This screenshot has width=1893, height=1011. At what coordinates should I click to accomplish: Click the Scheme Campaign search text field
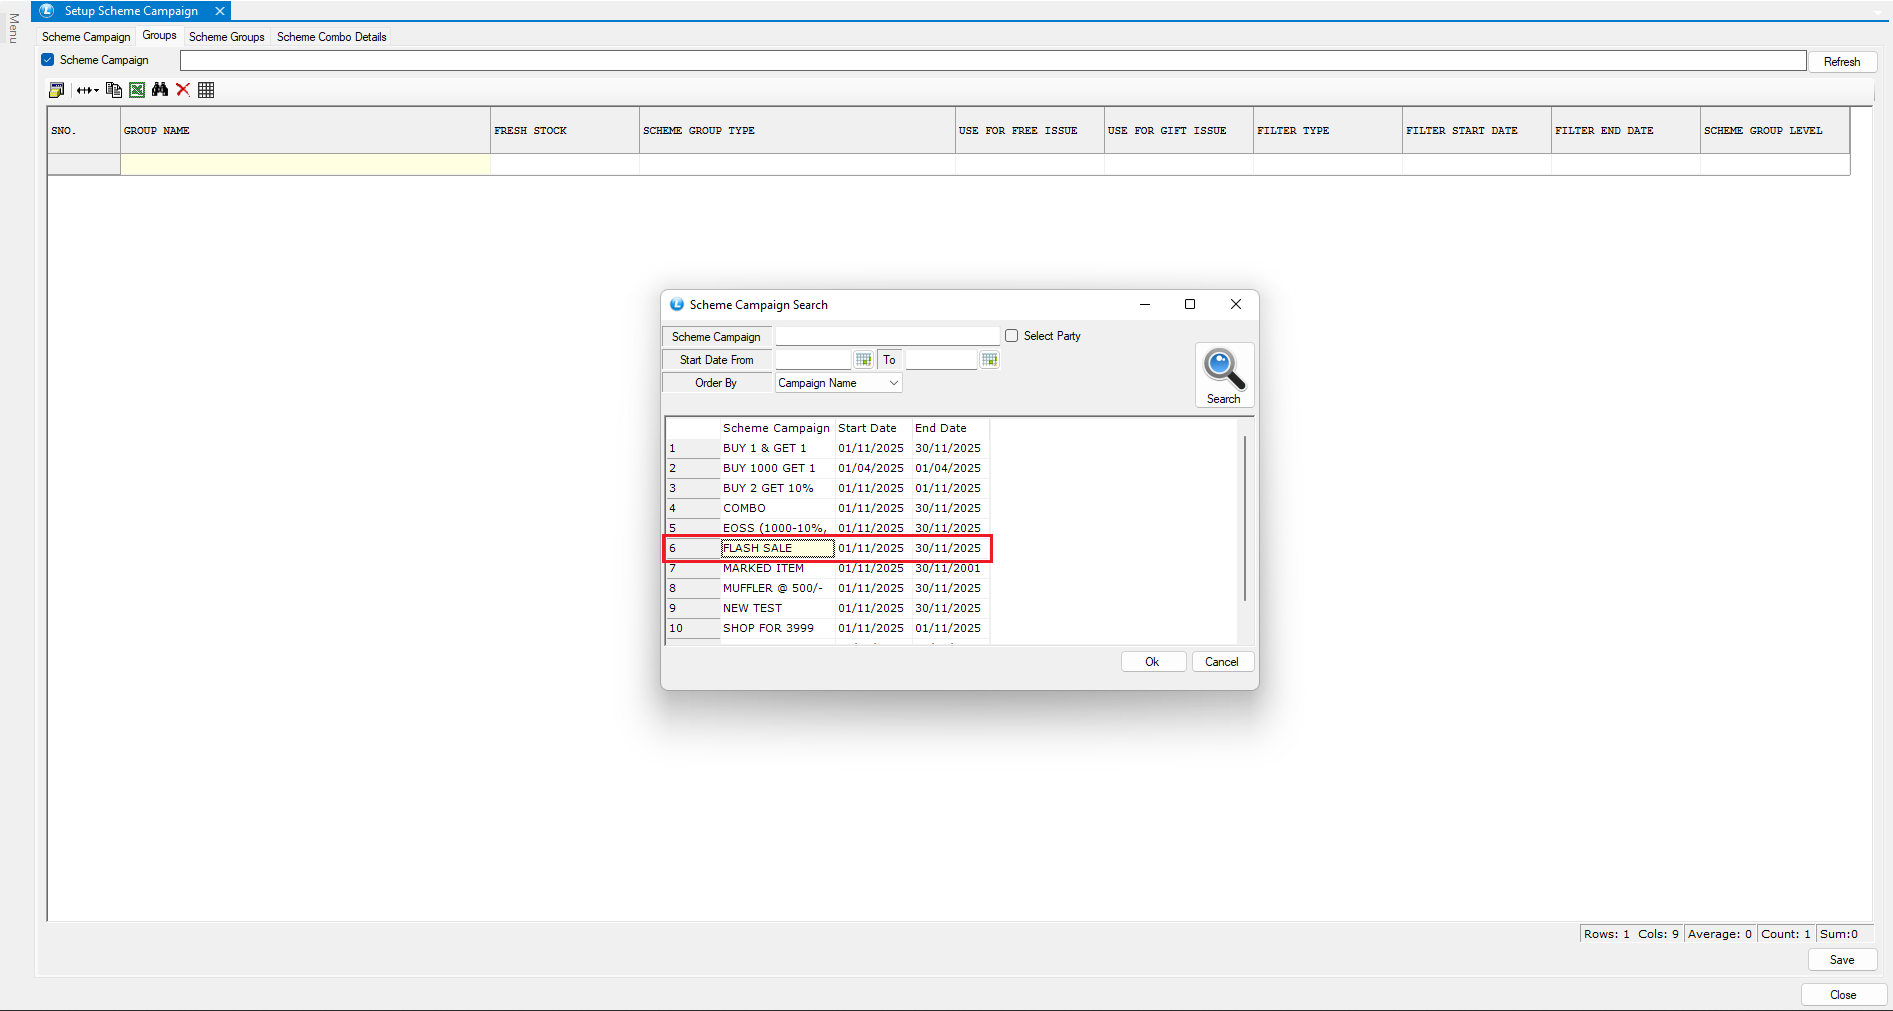[887, 337]
